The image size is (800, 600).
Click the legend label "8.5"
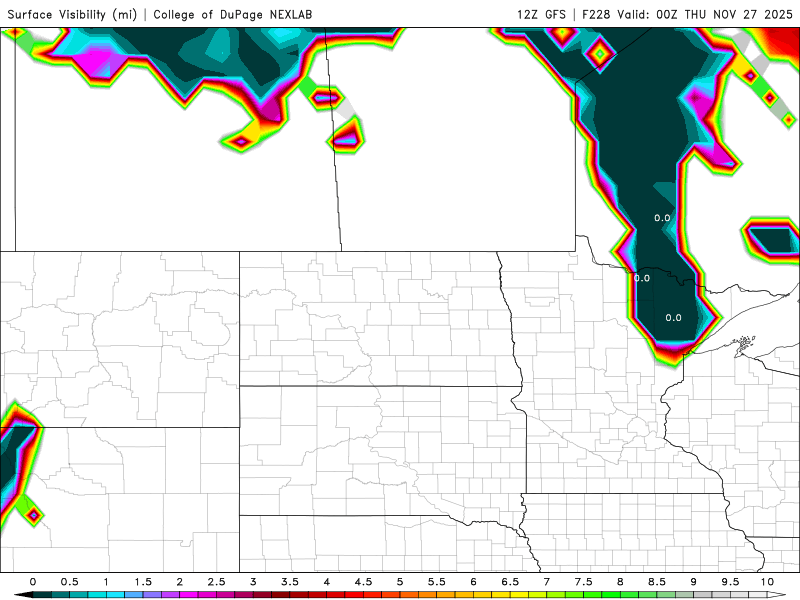coord(657,582)
